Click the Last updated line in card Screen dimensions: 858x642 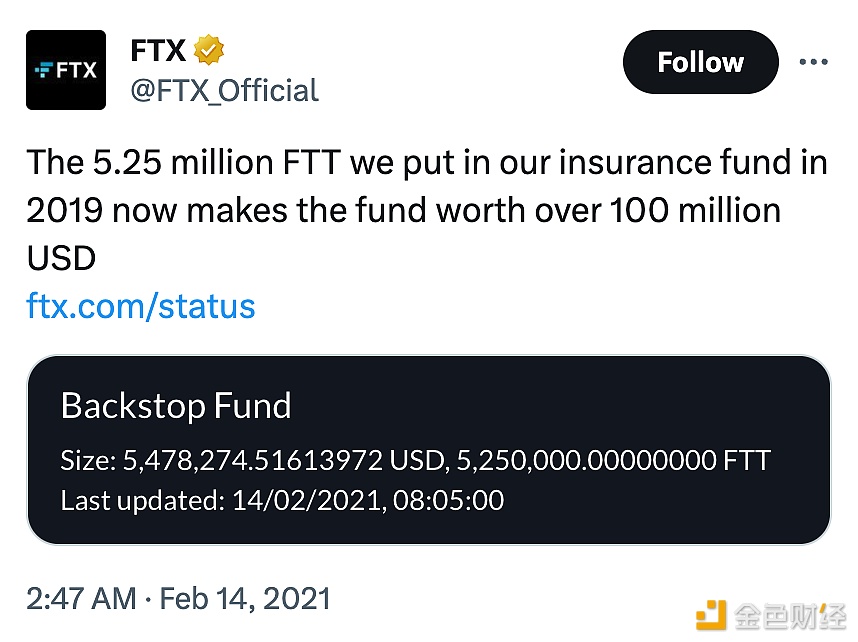click(282, 499)
